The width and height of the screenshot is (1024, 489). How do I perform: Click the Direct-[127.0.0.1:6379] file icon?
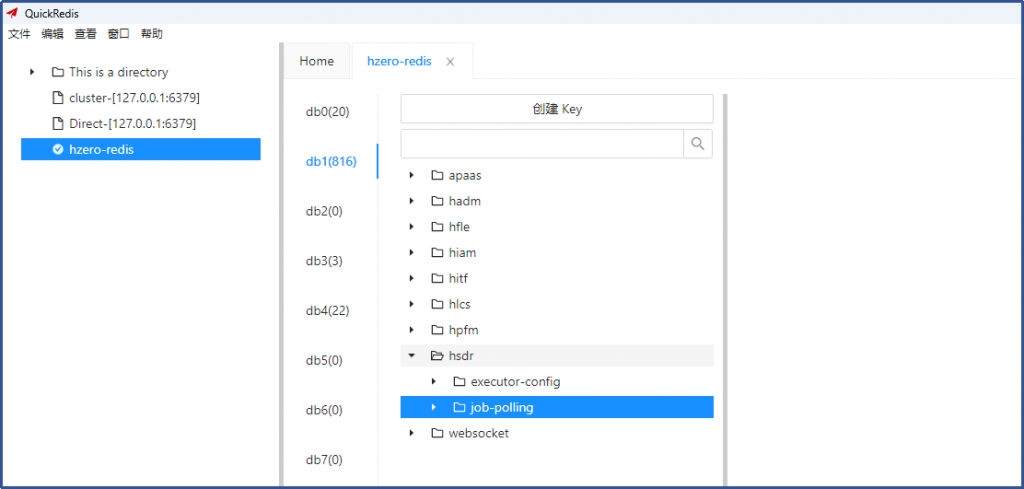coord(58,124)
